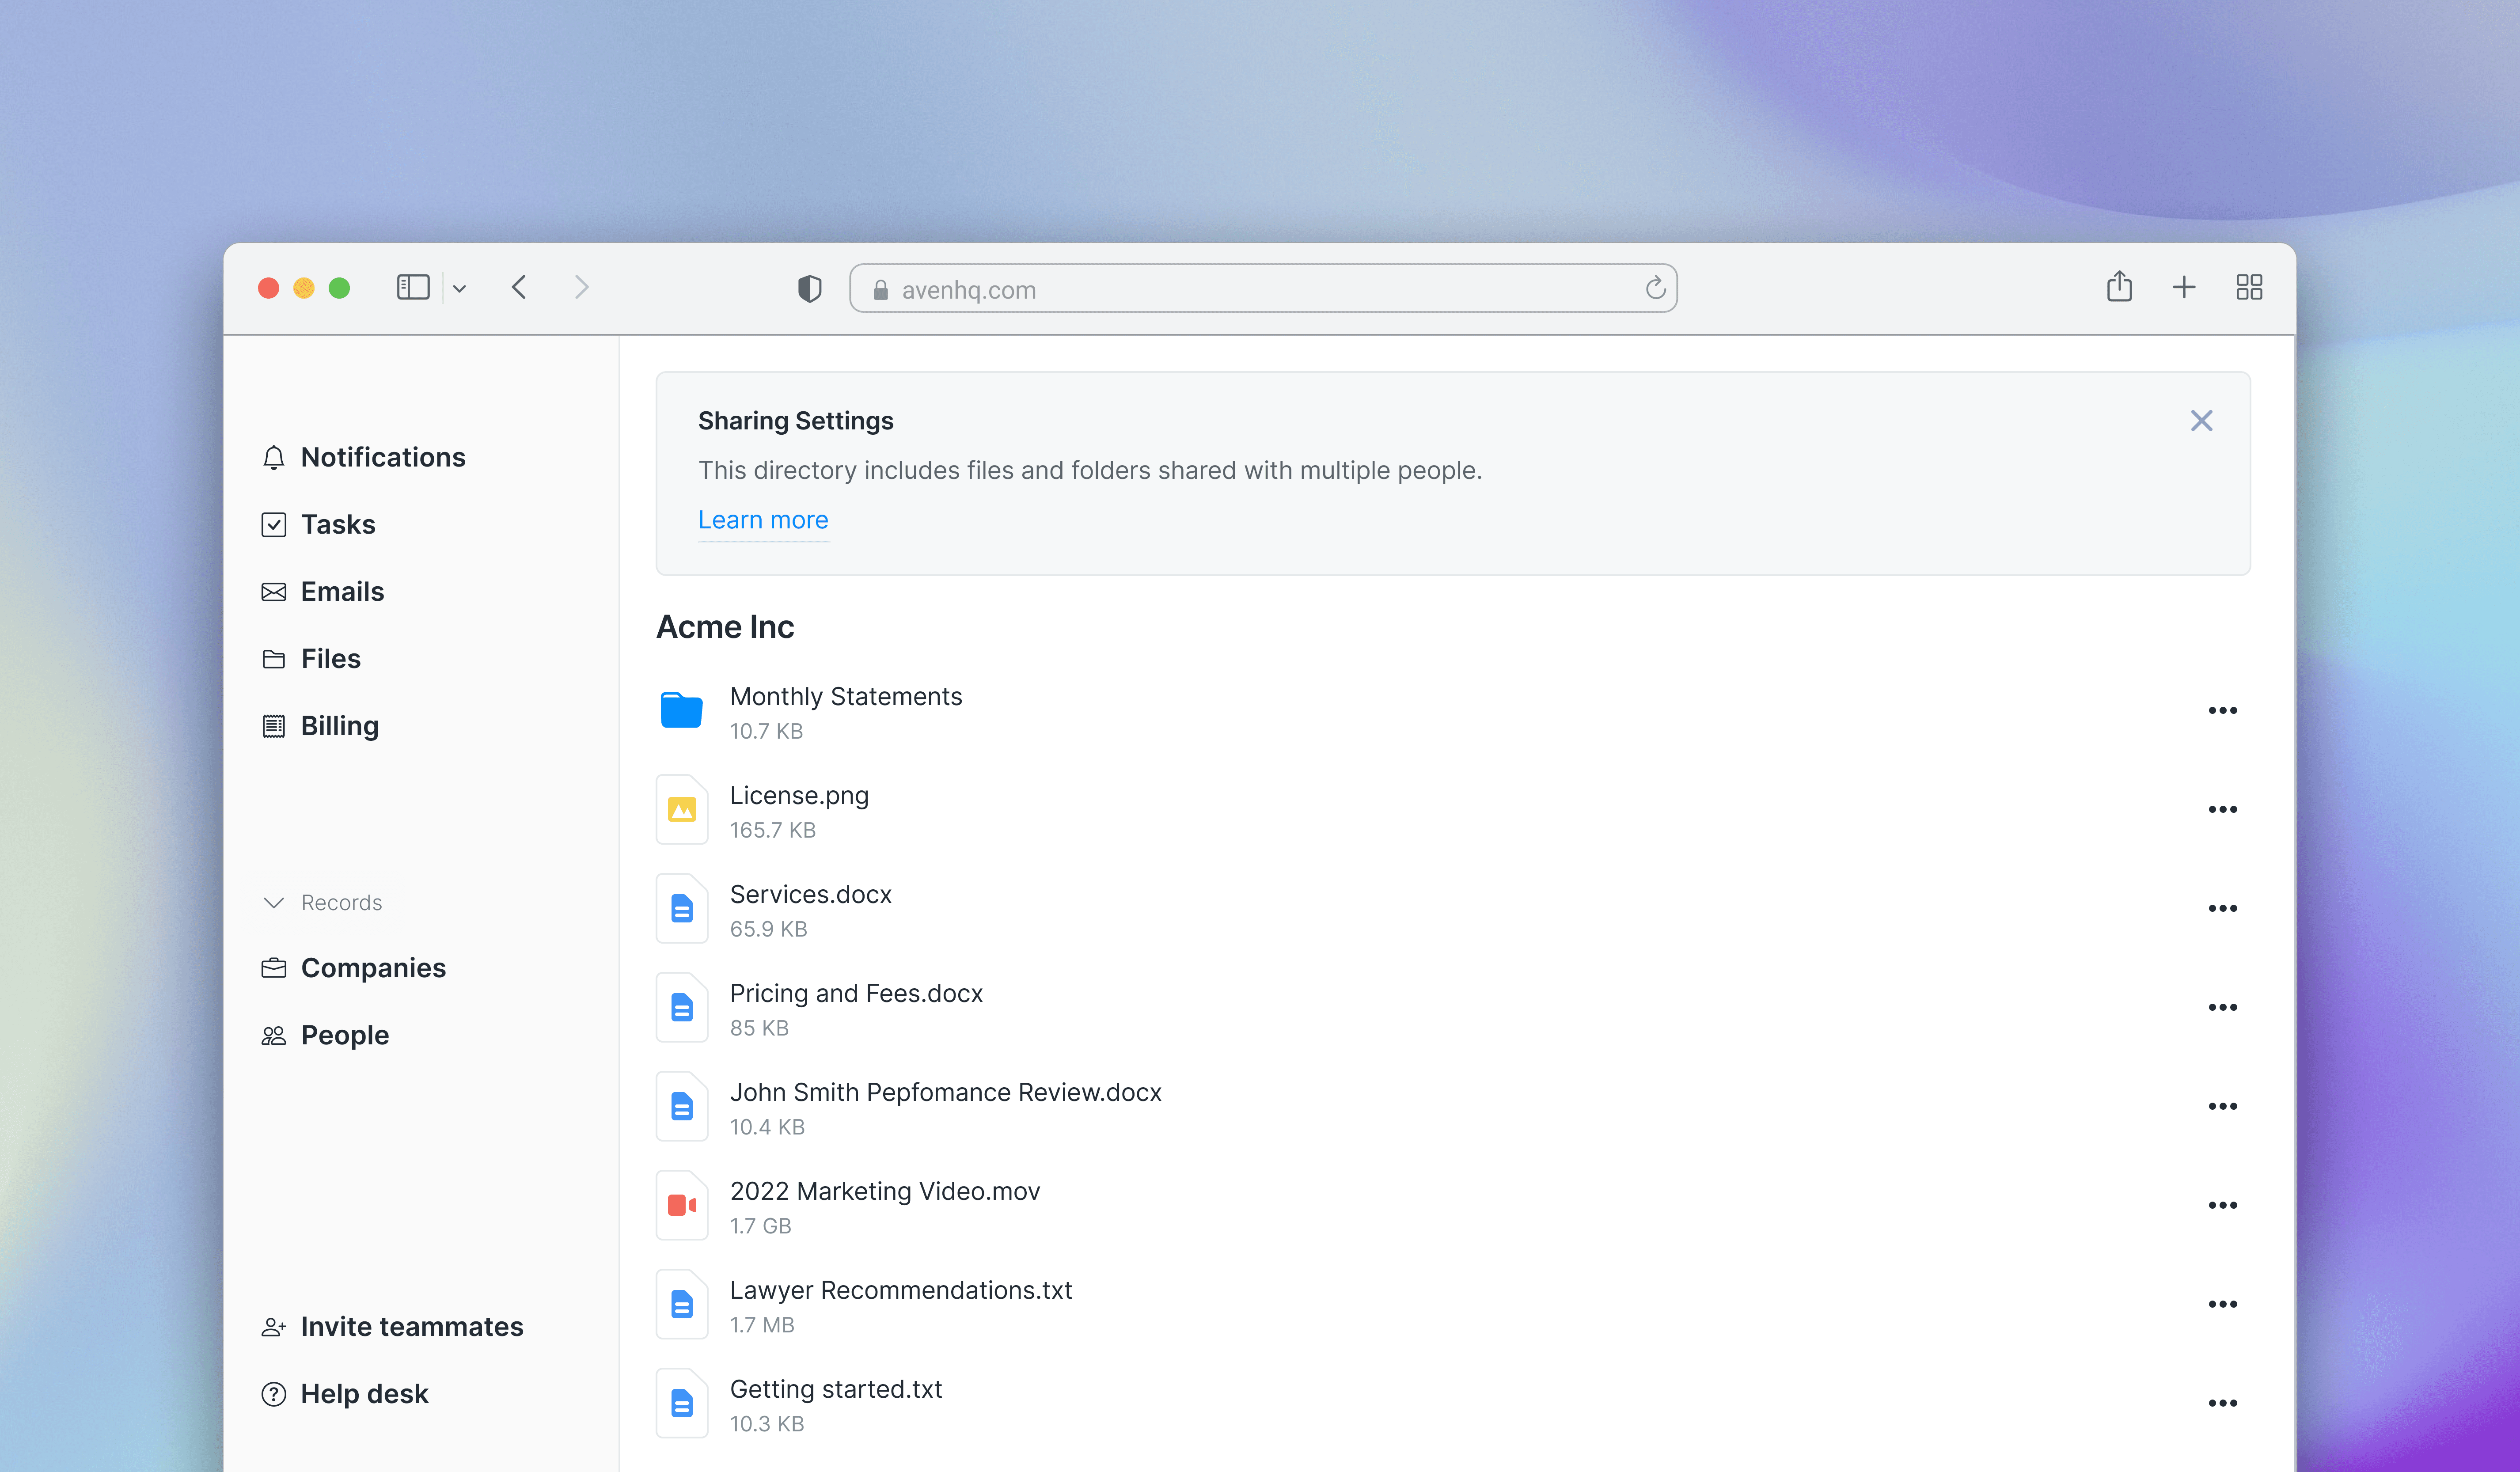Image resolution: width=2520 pixels, height=1472 pixels.
Task: Go forward with the browser forward arrow
Action: click(581, 288)
